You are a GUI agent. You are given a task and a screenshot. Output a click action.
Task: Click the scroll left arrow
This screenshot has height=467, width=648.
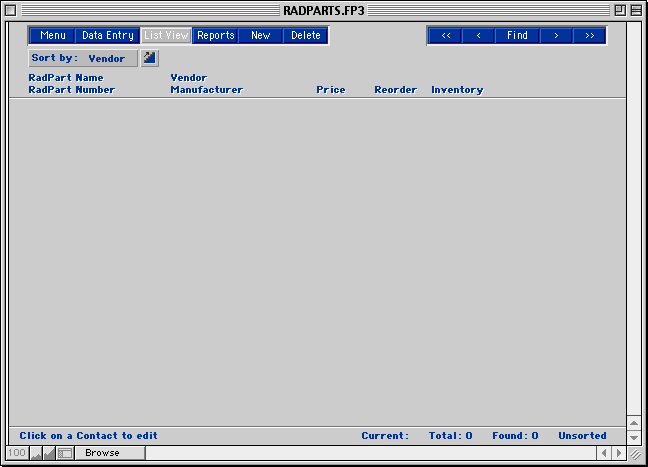tap(604, 453)
